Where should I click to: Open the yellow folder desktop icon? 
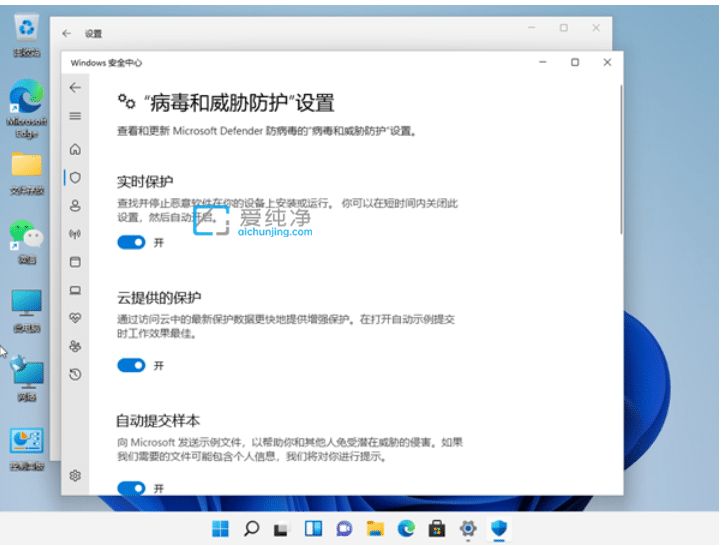coord(27,173)
